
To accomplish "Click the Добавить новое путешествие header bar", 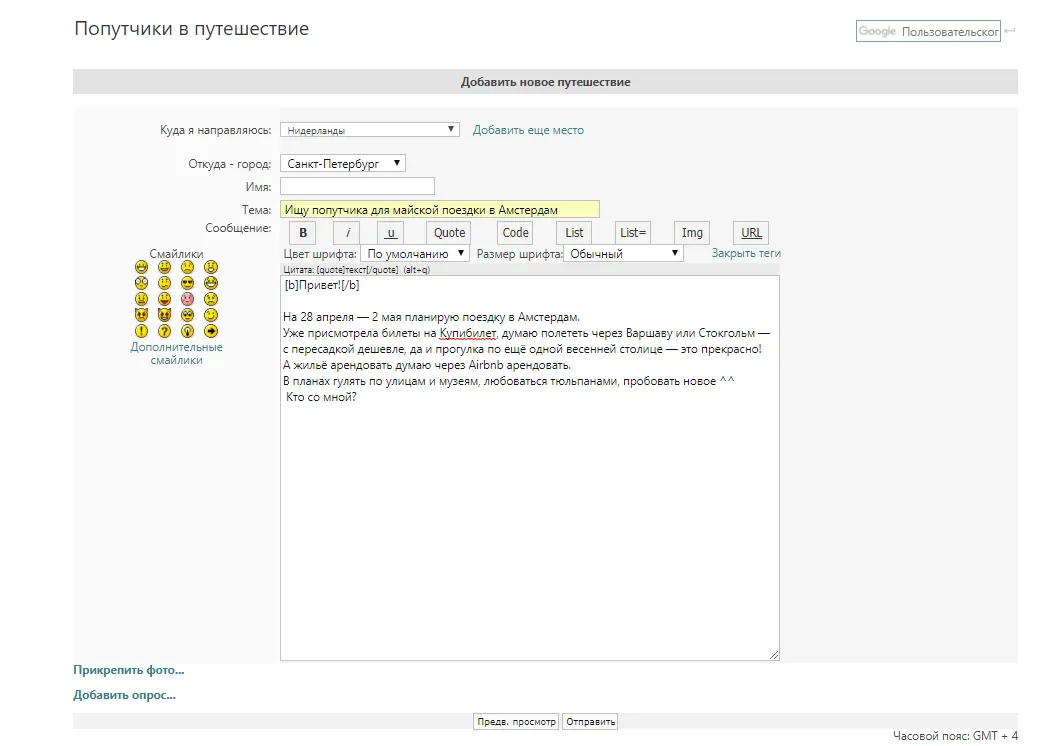I will (546, 81).
